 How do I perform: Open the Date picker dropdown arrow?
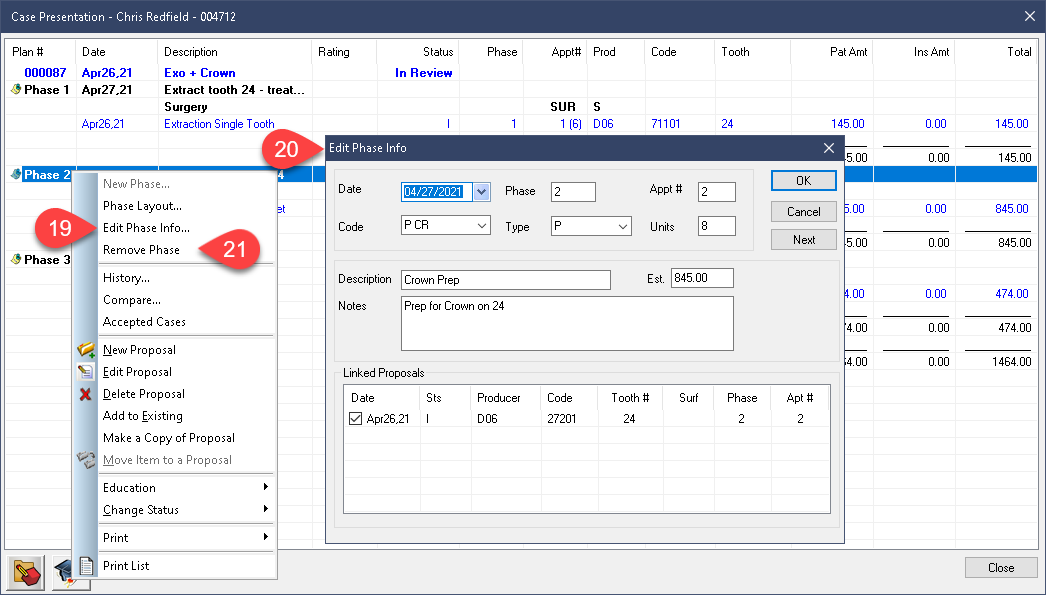(482, 192)
